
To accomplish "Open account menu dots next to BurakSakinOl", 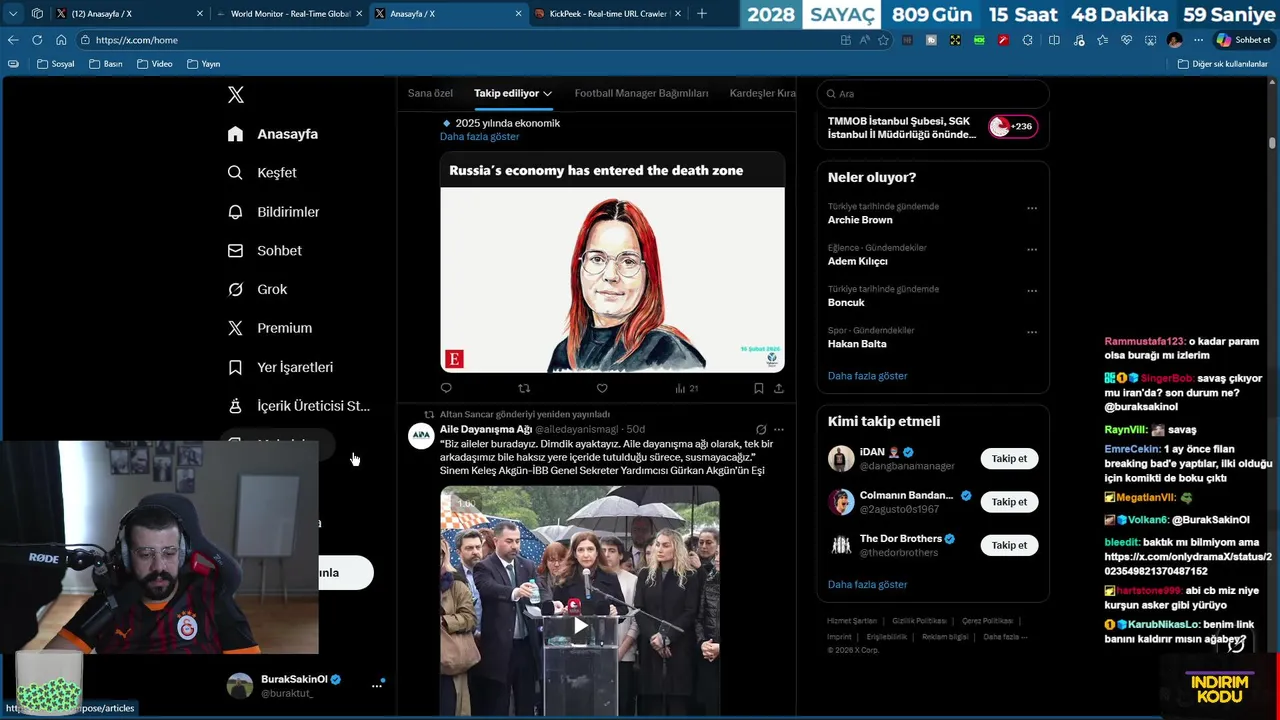I will (377, 685).
